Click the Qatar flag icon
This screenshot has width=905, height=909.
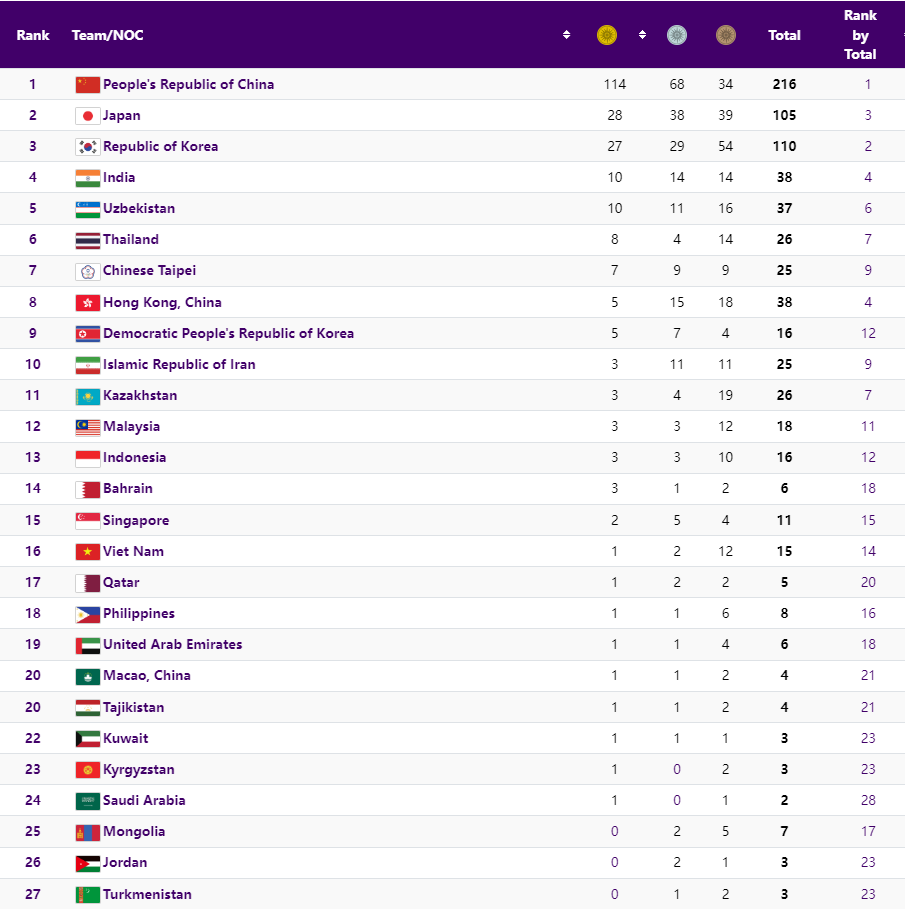pos(88,583)
